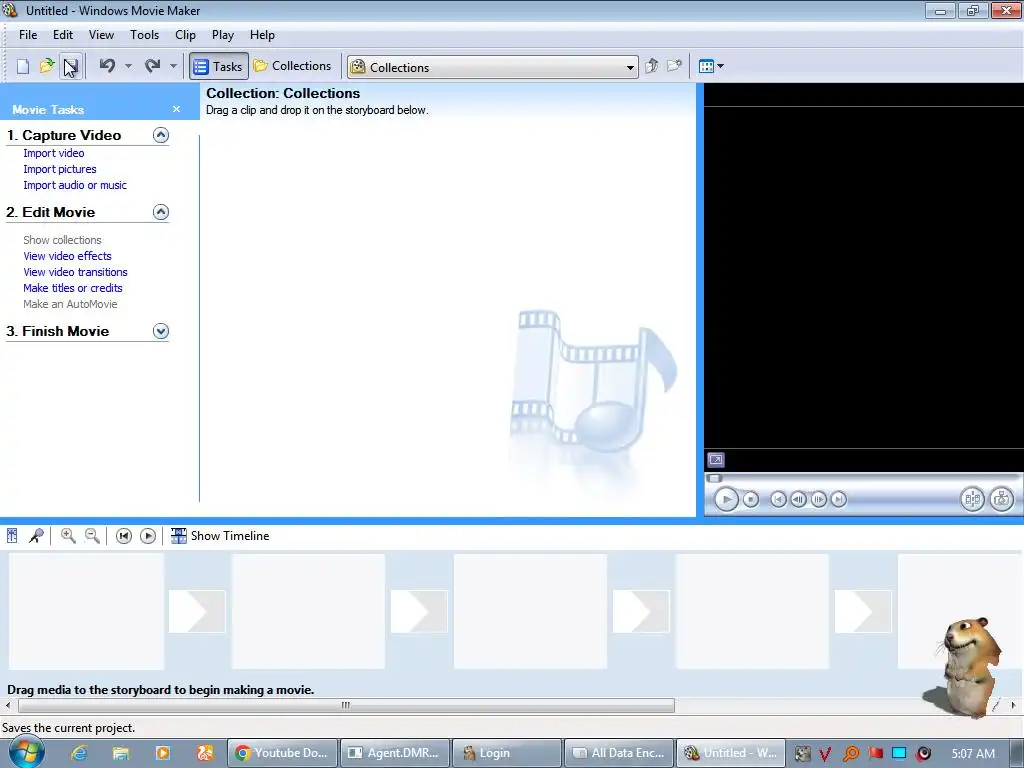
Task: Launch Internet Explorer from taskbar
Action: tap(79, 753)
